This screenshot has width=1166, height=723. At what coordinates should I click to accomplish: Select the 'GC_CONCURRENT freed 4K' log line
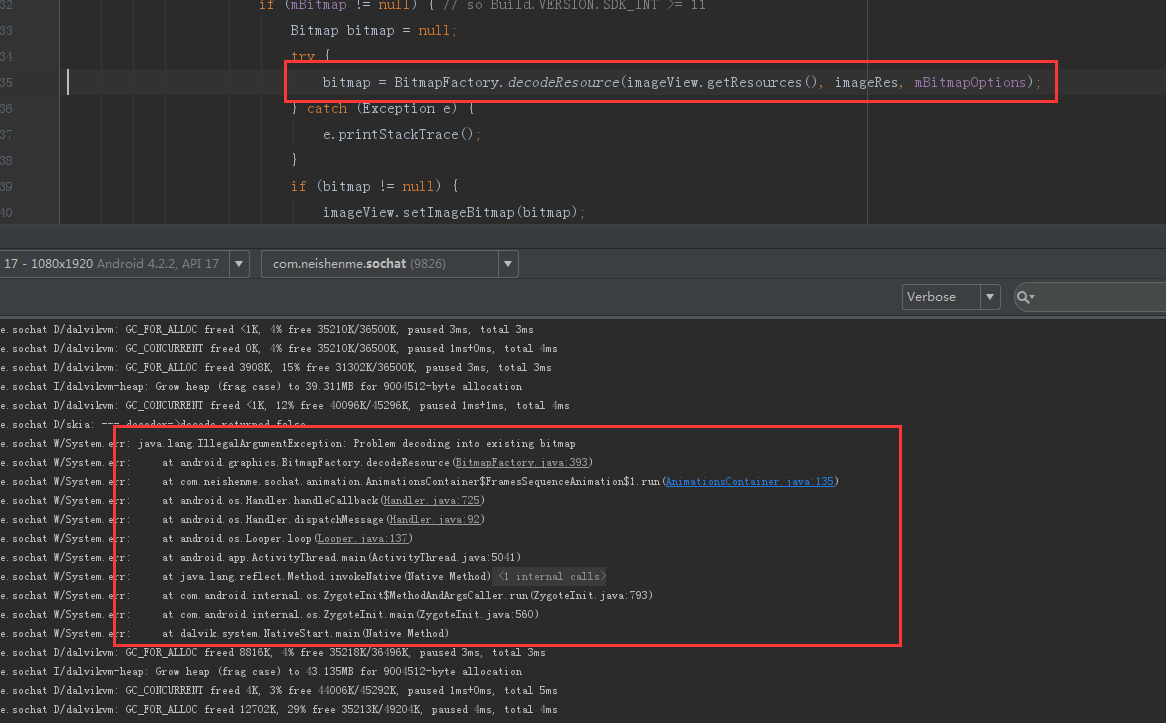(279, 690)
